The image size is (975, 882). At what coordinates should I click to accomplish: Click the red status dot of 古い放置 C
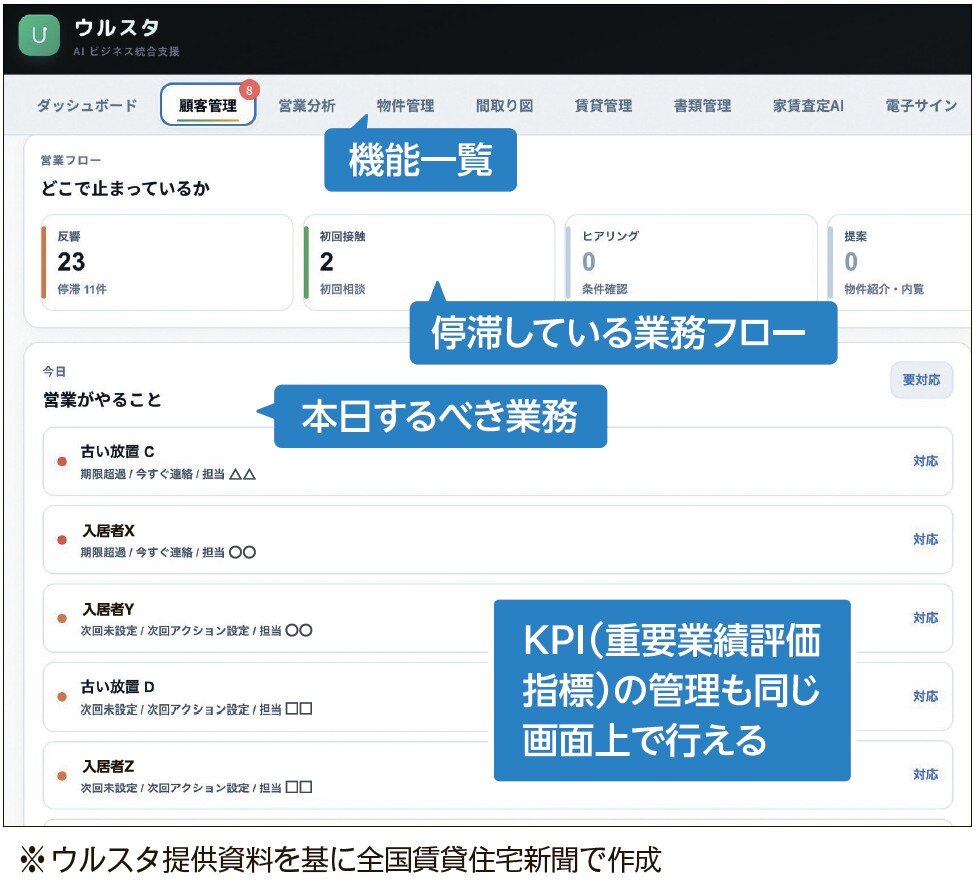pyautogui.click(x=62, y=462)
